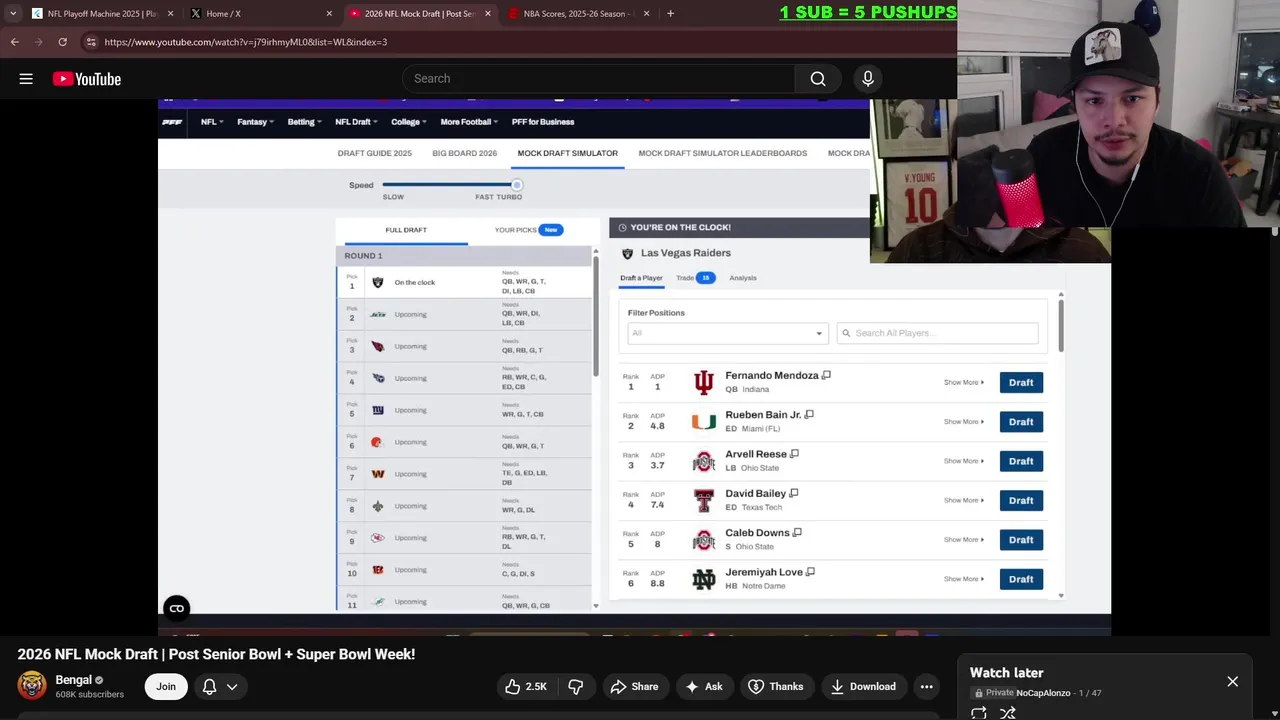Open the Betting menu in the PFF navigation
Viewport: 1280px width, 720px height.
click(x=304, y=122)
